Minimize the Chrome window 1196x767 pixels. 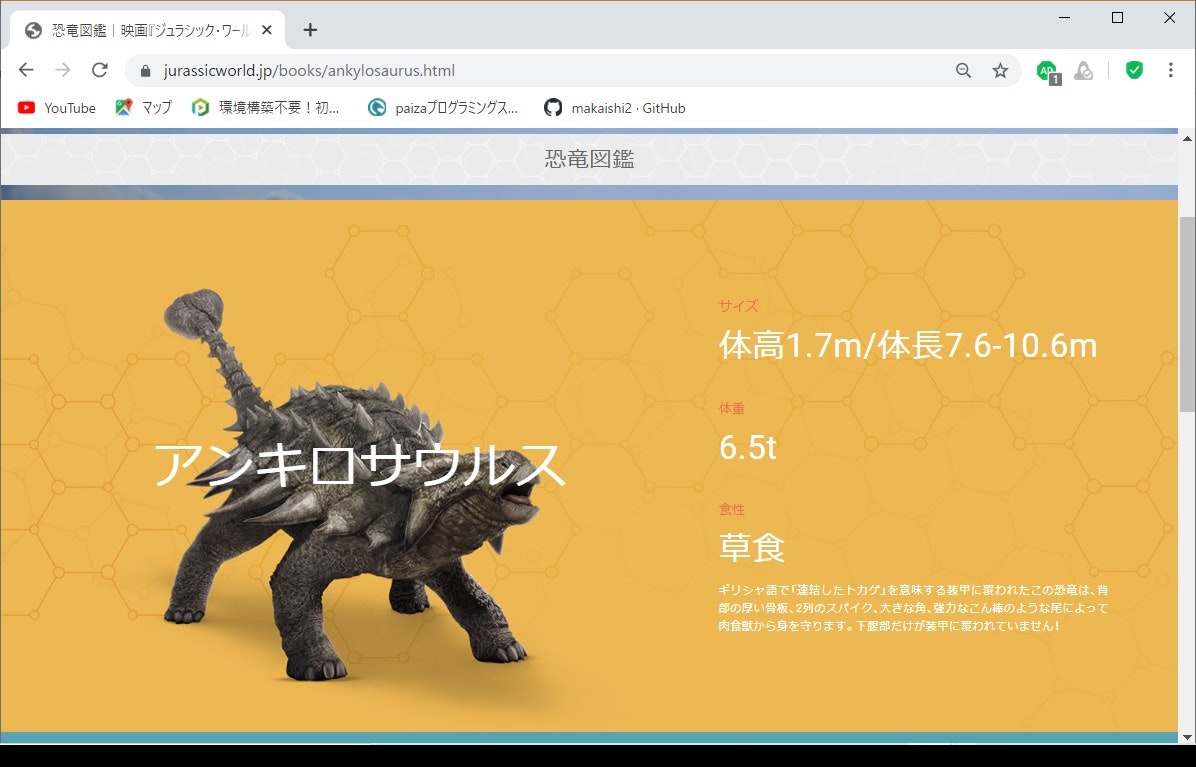coord(1065,18)
